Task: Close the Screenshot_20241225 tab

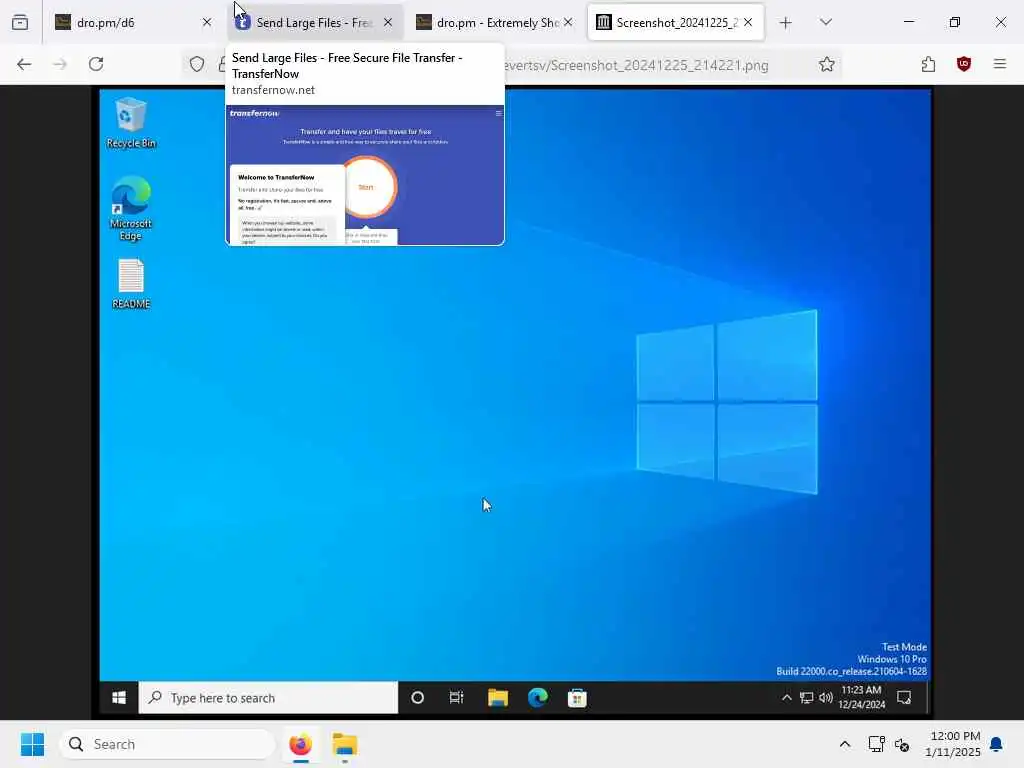Action: (x=748, y=22)
